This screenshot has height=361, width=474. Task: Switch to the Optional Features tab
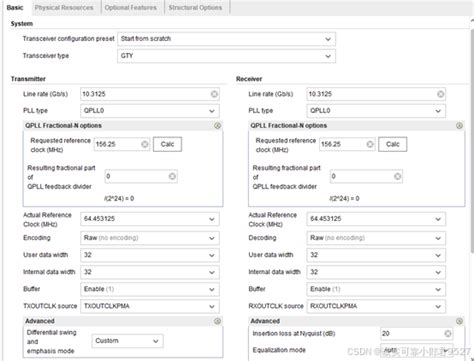(x=131, y=8)
